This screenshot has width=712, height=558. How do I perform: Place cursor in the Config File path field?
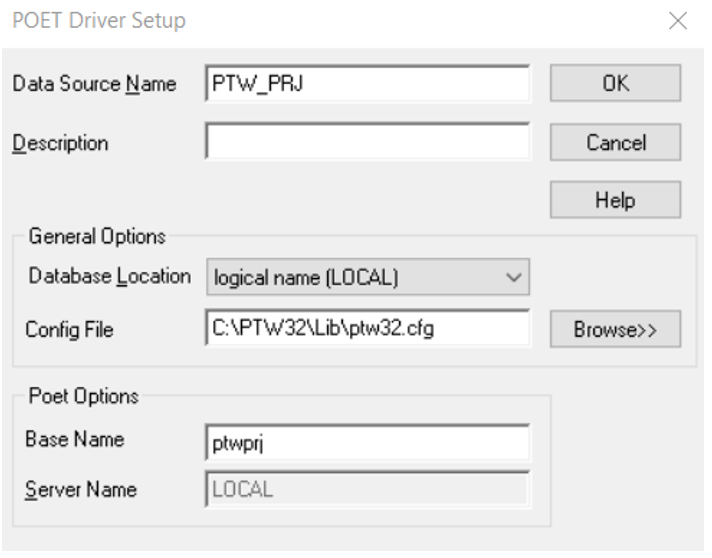pos(367,330)
